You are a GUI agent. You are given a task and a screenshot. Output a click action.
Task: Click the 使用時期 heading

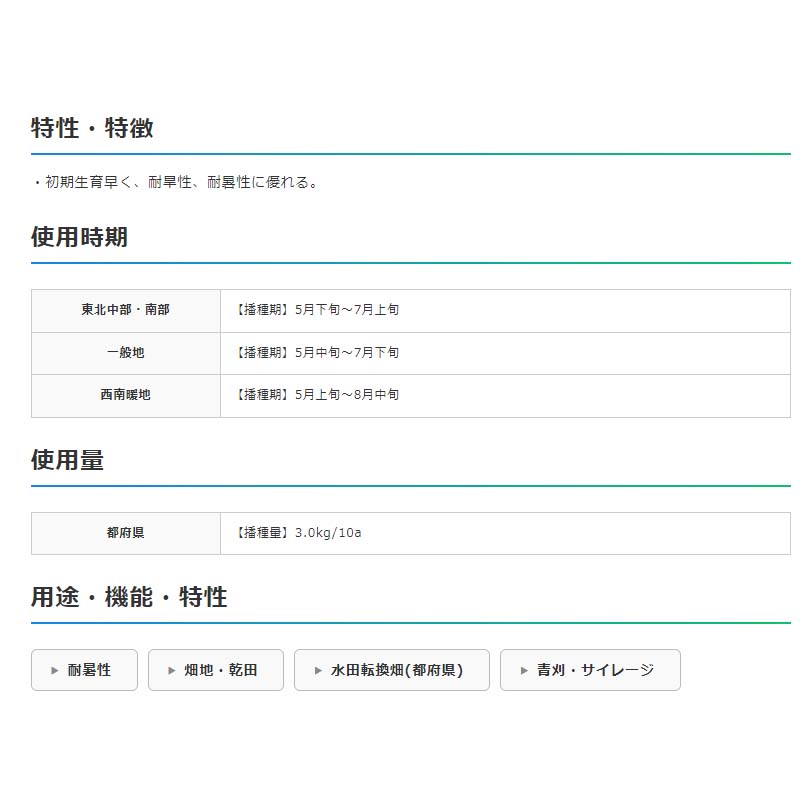tap(80, 237)
